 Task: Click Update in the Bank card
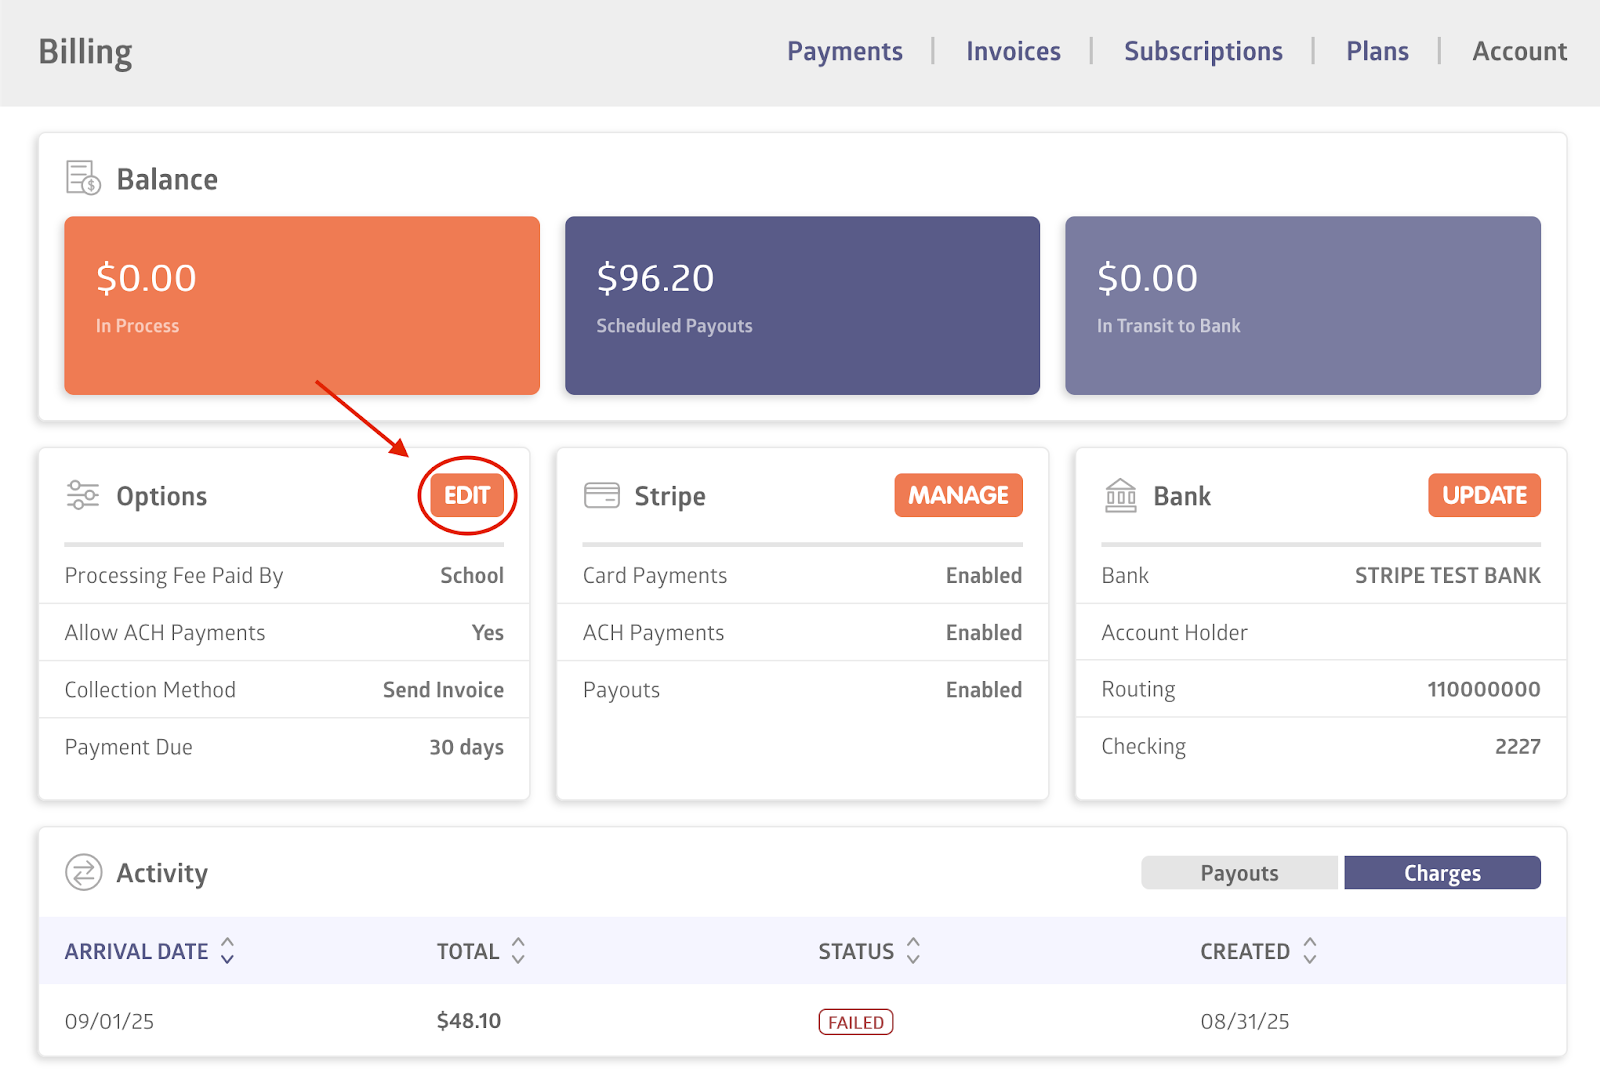pyautogui.click(x=1484, y=495)
